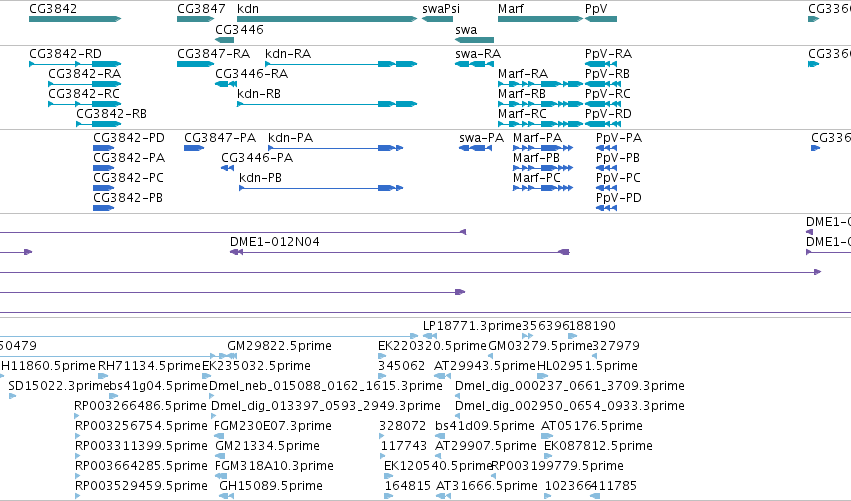Click the CG3847-RA transcript label
The height and width of the screenshot is (501, 851).
tap(213, 54)
